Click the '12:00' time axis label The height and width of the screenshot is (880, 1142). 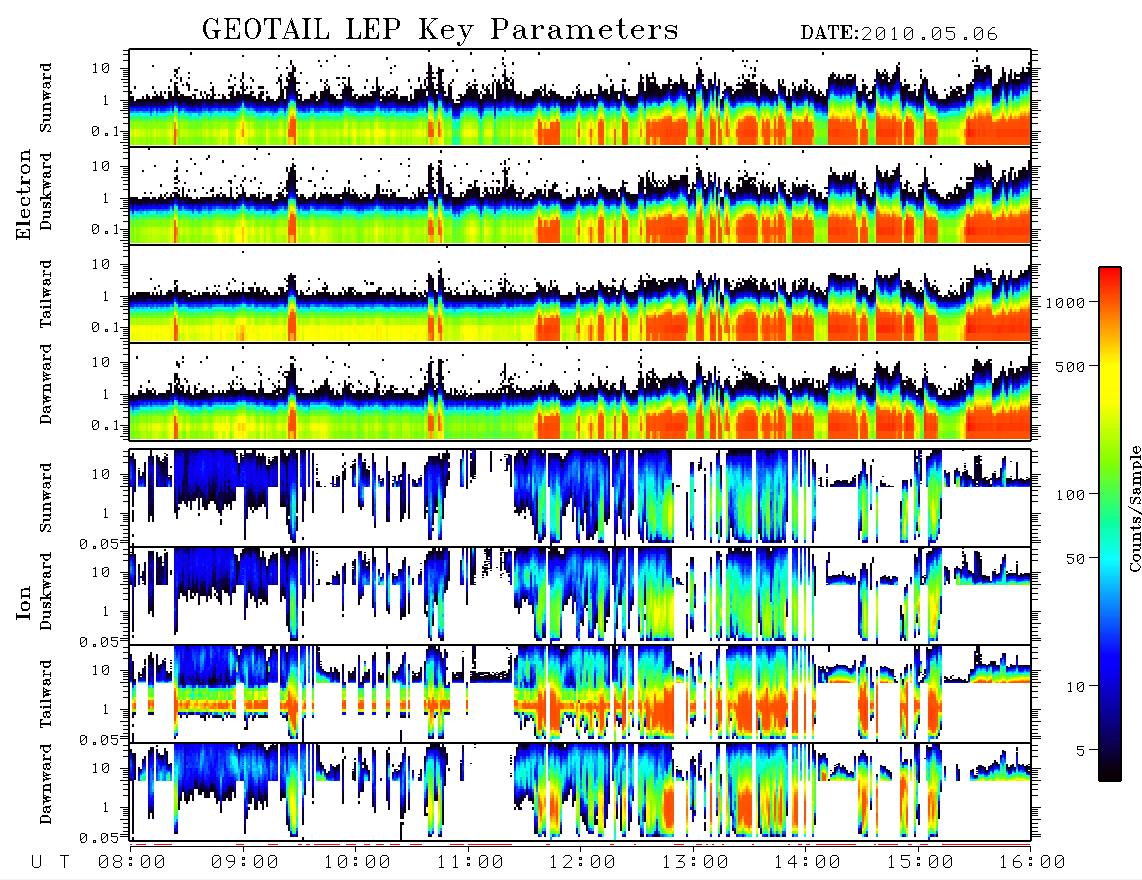tap(582, 862)
